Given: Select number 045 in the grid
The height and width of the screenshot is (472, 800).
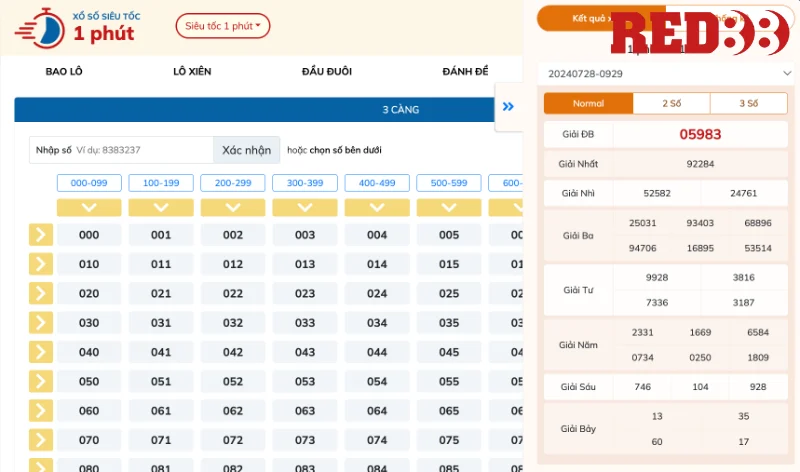Looking at the screenshot, I should (449, 352).
